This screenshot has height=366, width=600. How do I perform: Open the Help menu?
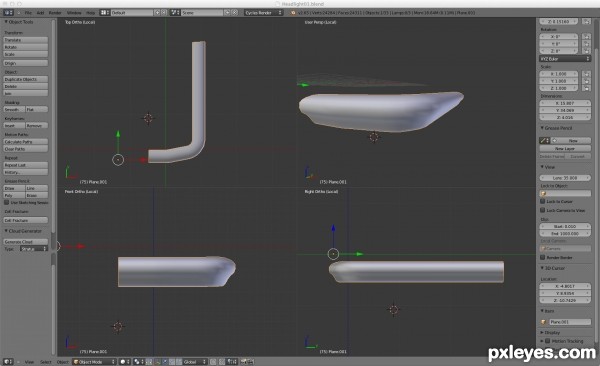pyautogui.click(x=90, y=13)
